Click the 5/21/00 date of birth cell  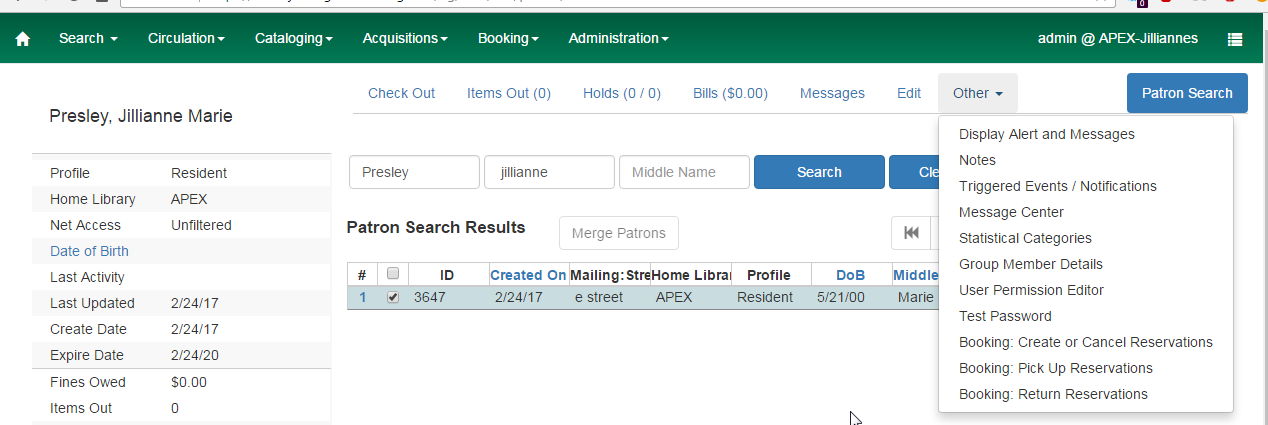(x=840, y=297)
